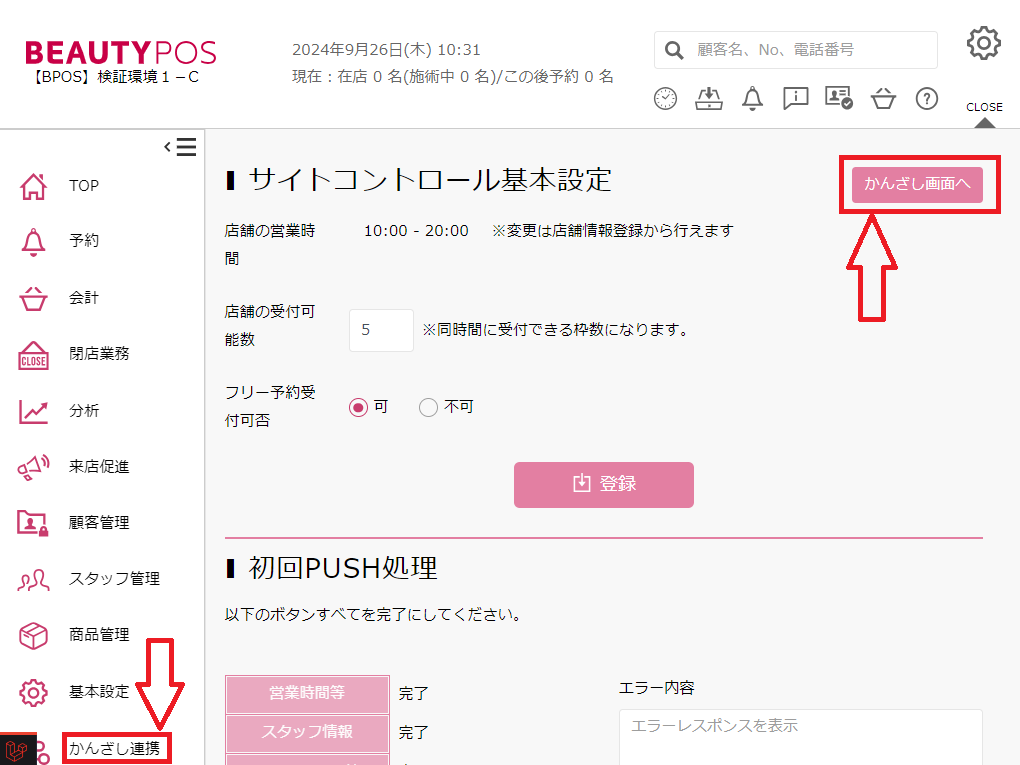The height and width of the screenshot is (765, 1020).
Task: Open the customer card check icon
Action: tap(838, 98)
